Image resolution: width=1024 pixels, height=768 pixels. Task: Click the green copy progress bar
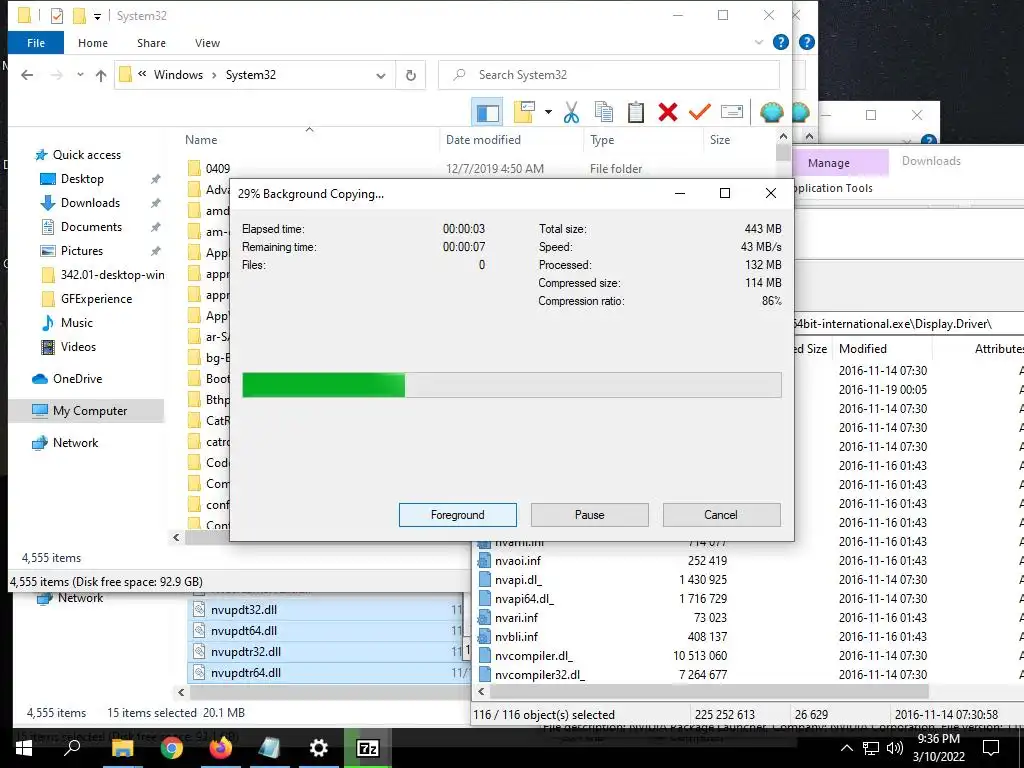(511, 385)
